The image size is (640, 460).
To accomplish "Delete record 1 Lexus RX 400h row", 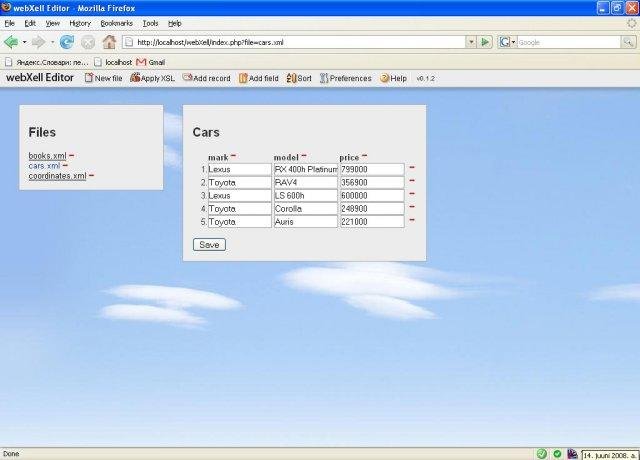I will [x=412, y=167].
